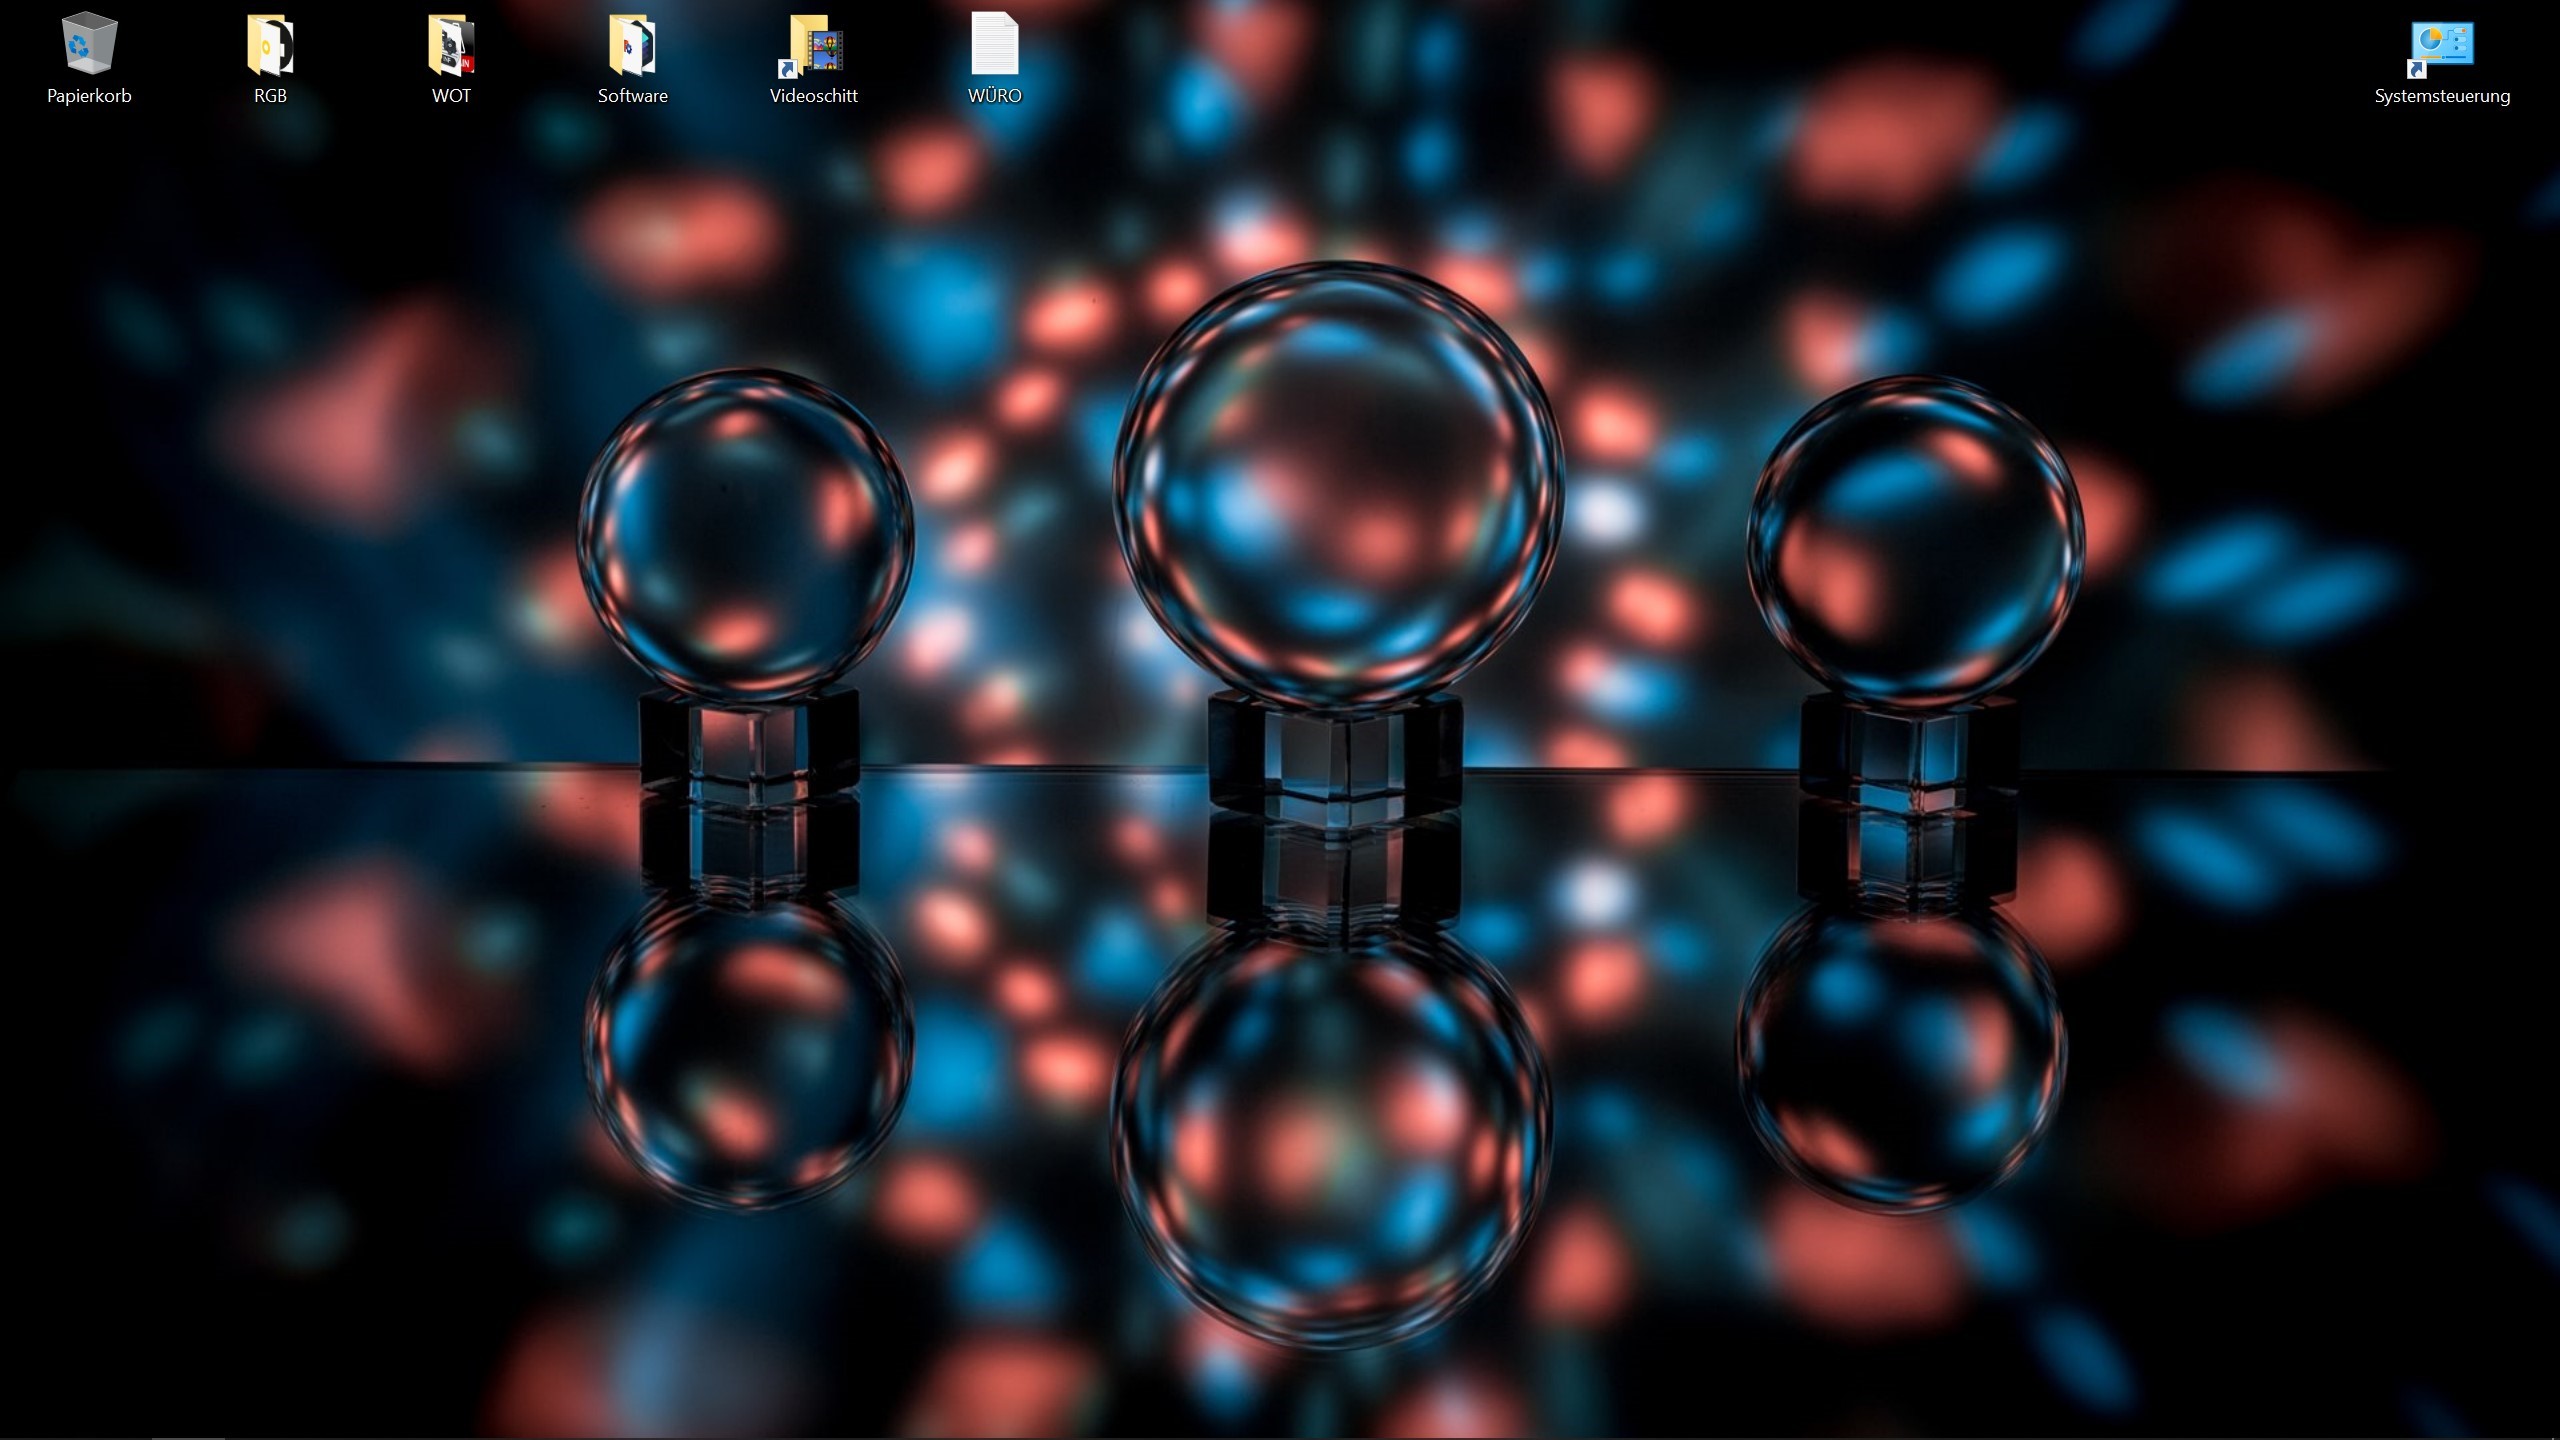Image resolution: width=2560 pixels, height=1440 pixels.
Task: Click the shortcut arrow on Videoschitt icon
Action: (x=787, y=69)
